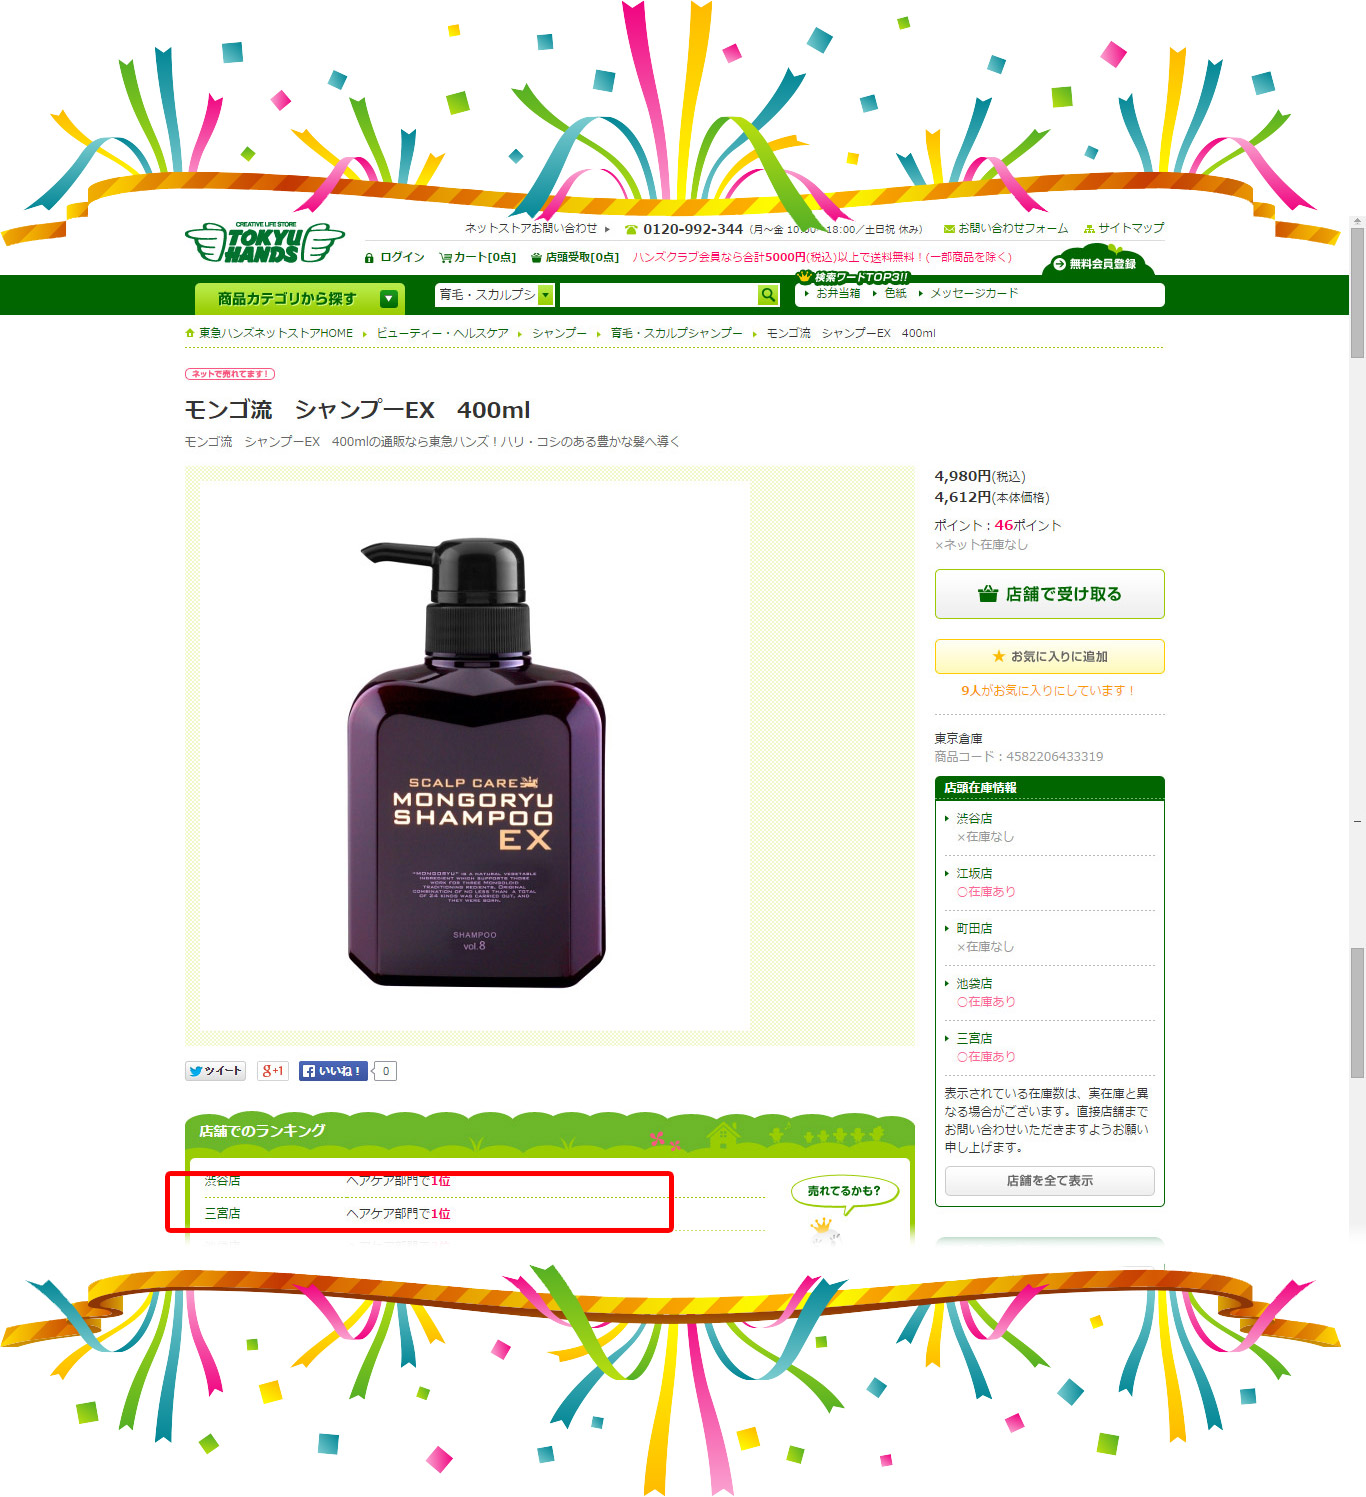Open cart カート[0点] link

[x=477, y=257]
